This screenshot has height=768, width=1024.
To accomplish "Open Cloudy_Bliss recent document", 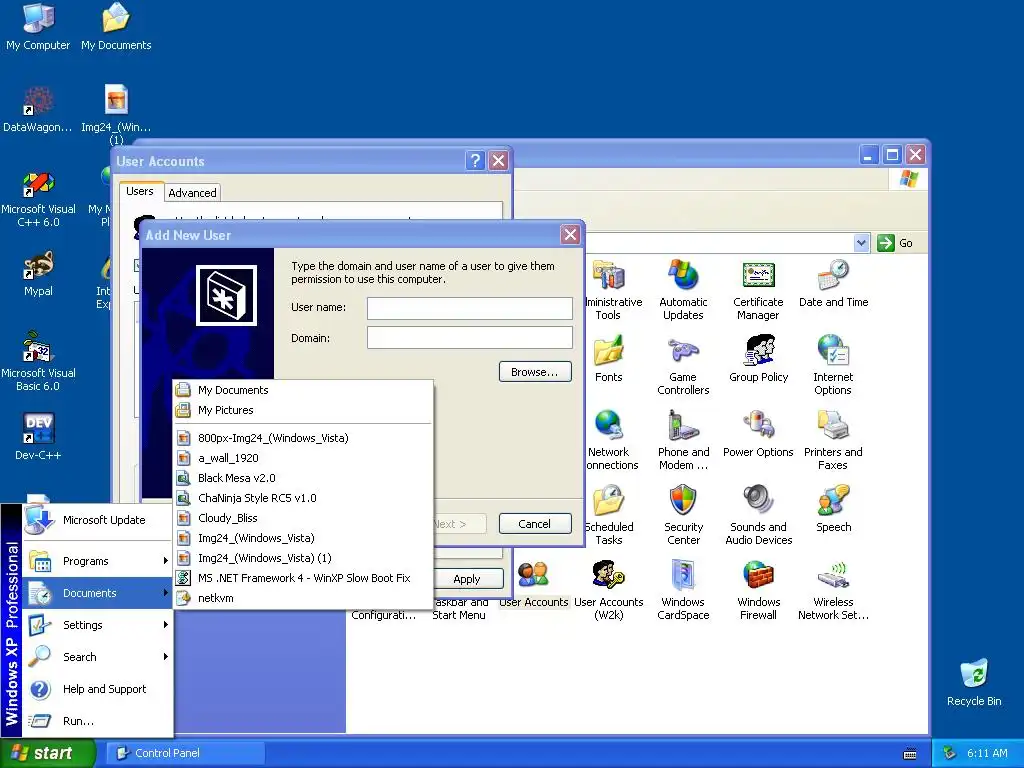I will pyautogui.click(x=303, y=518).
